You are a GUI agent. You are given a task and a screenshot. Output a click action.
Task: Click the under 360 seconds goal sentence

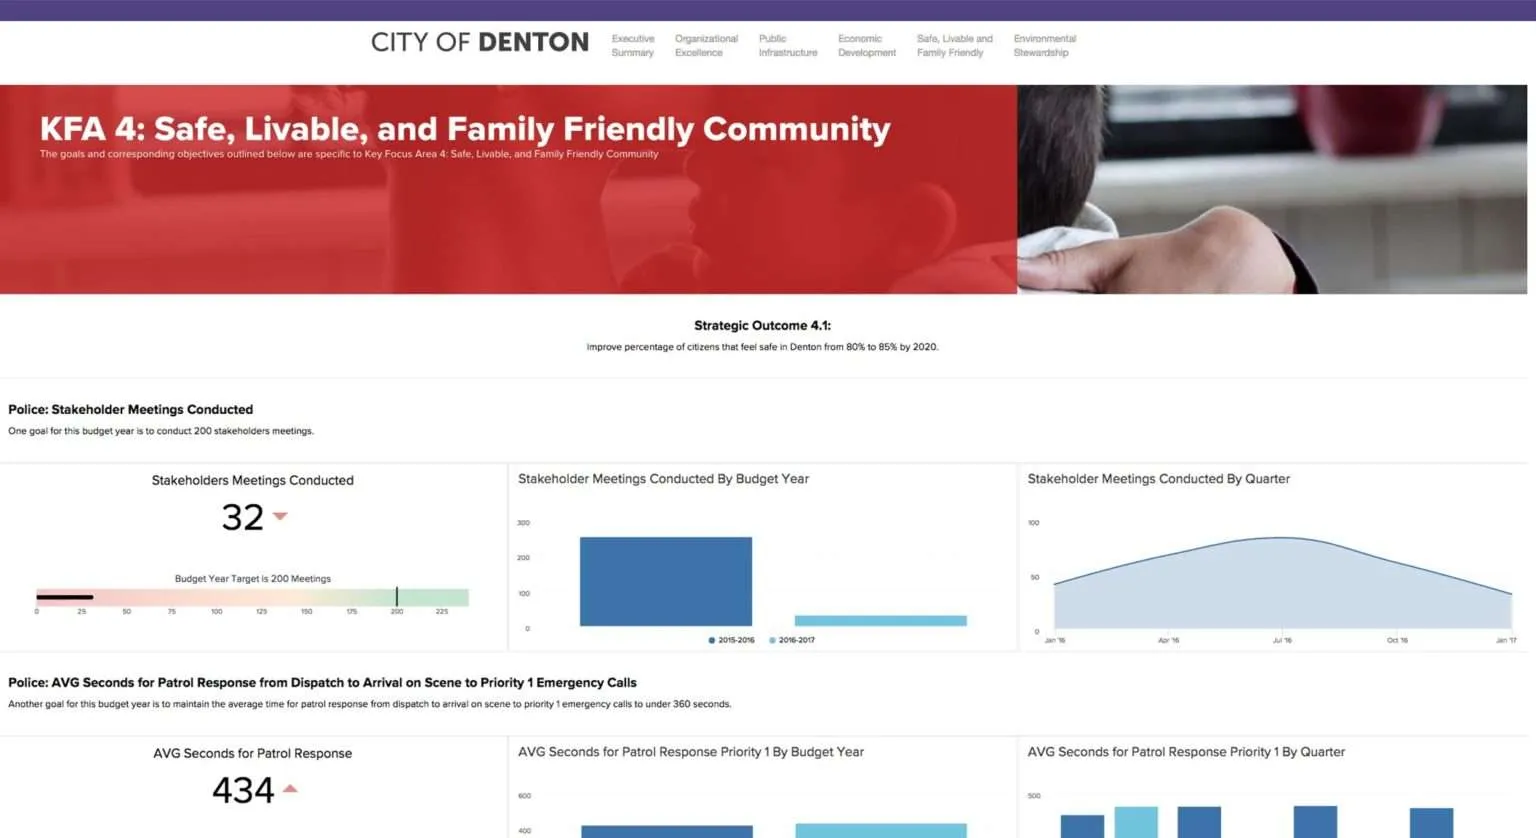pyautogui.click(x=370, y=704)
